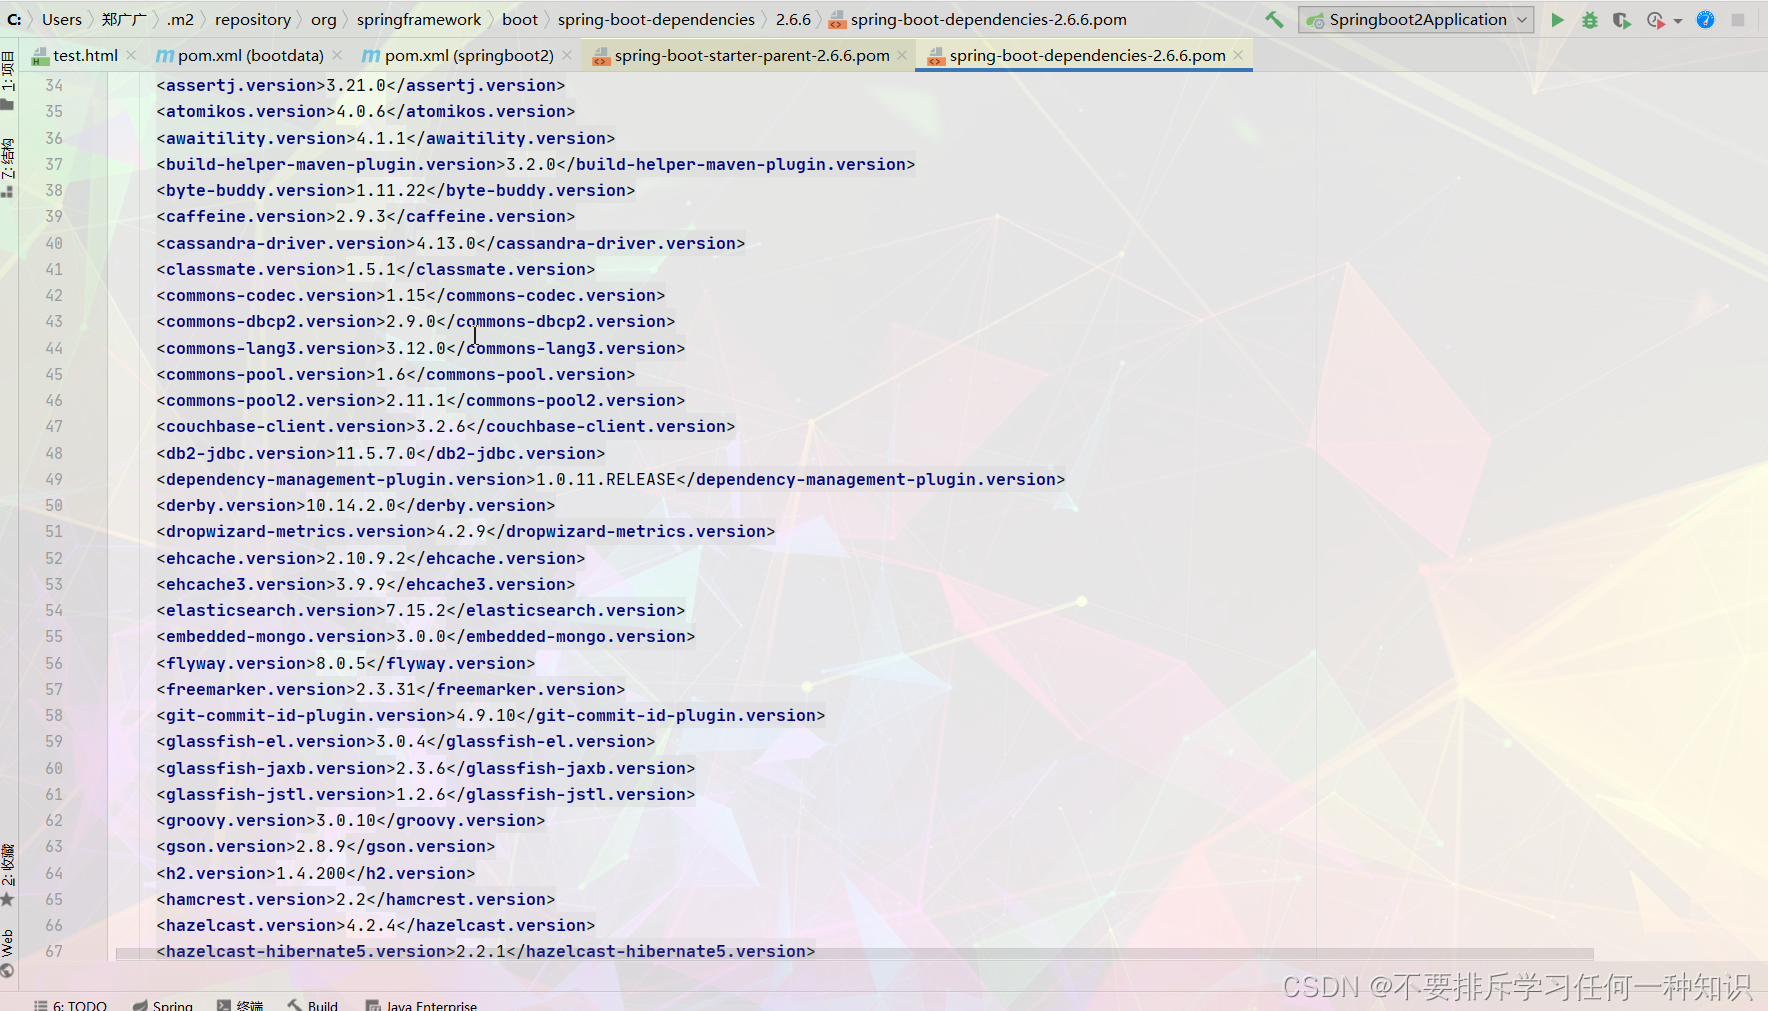Click the boot breadcrumb segment
1768x1011 pixels.
pyautogui.click(x=520, y=19)
